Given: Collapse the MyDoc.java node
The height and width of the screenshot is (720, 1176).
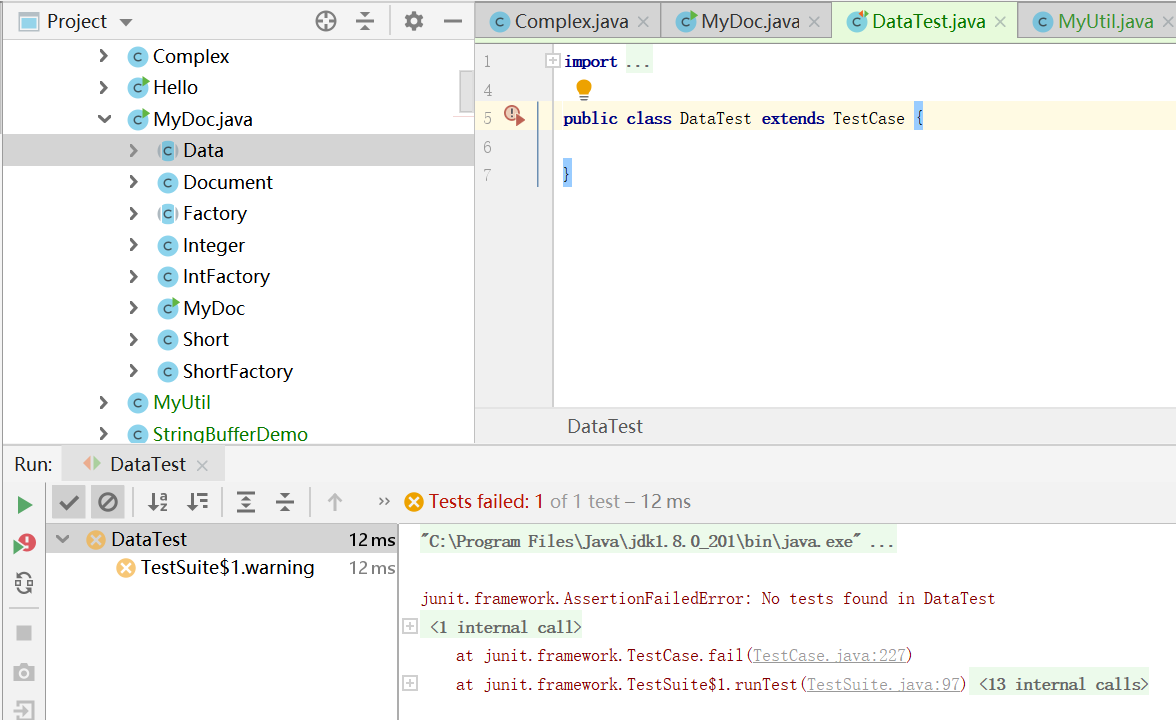Looking at the screenshot, I should tap(104, 119).
